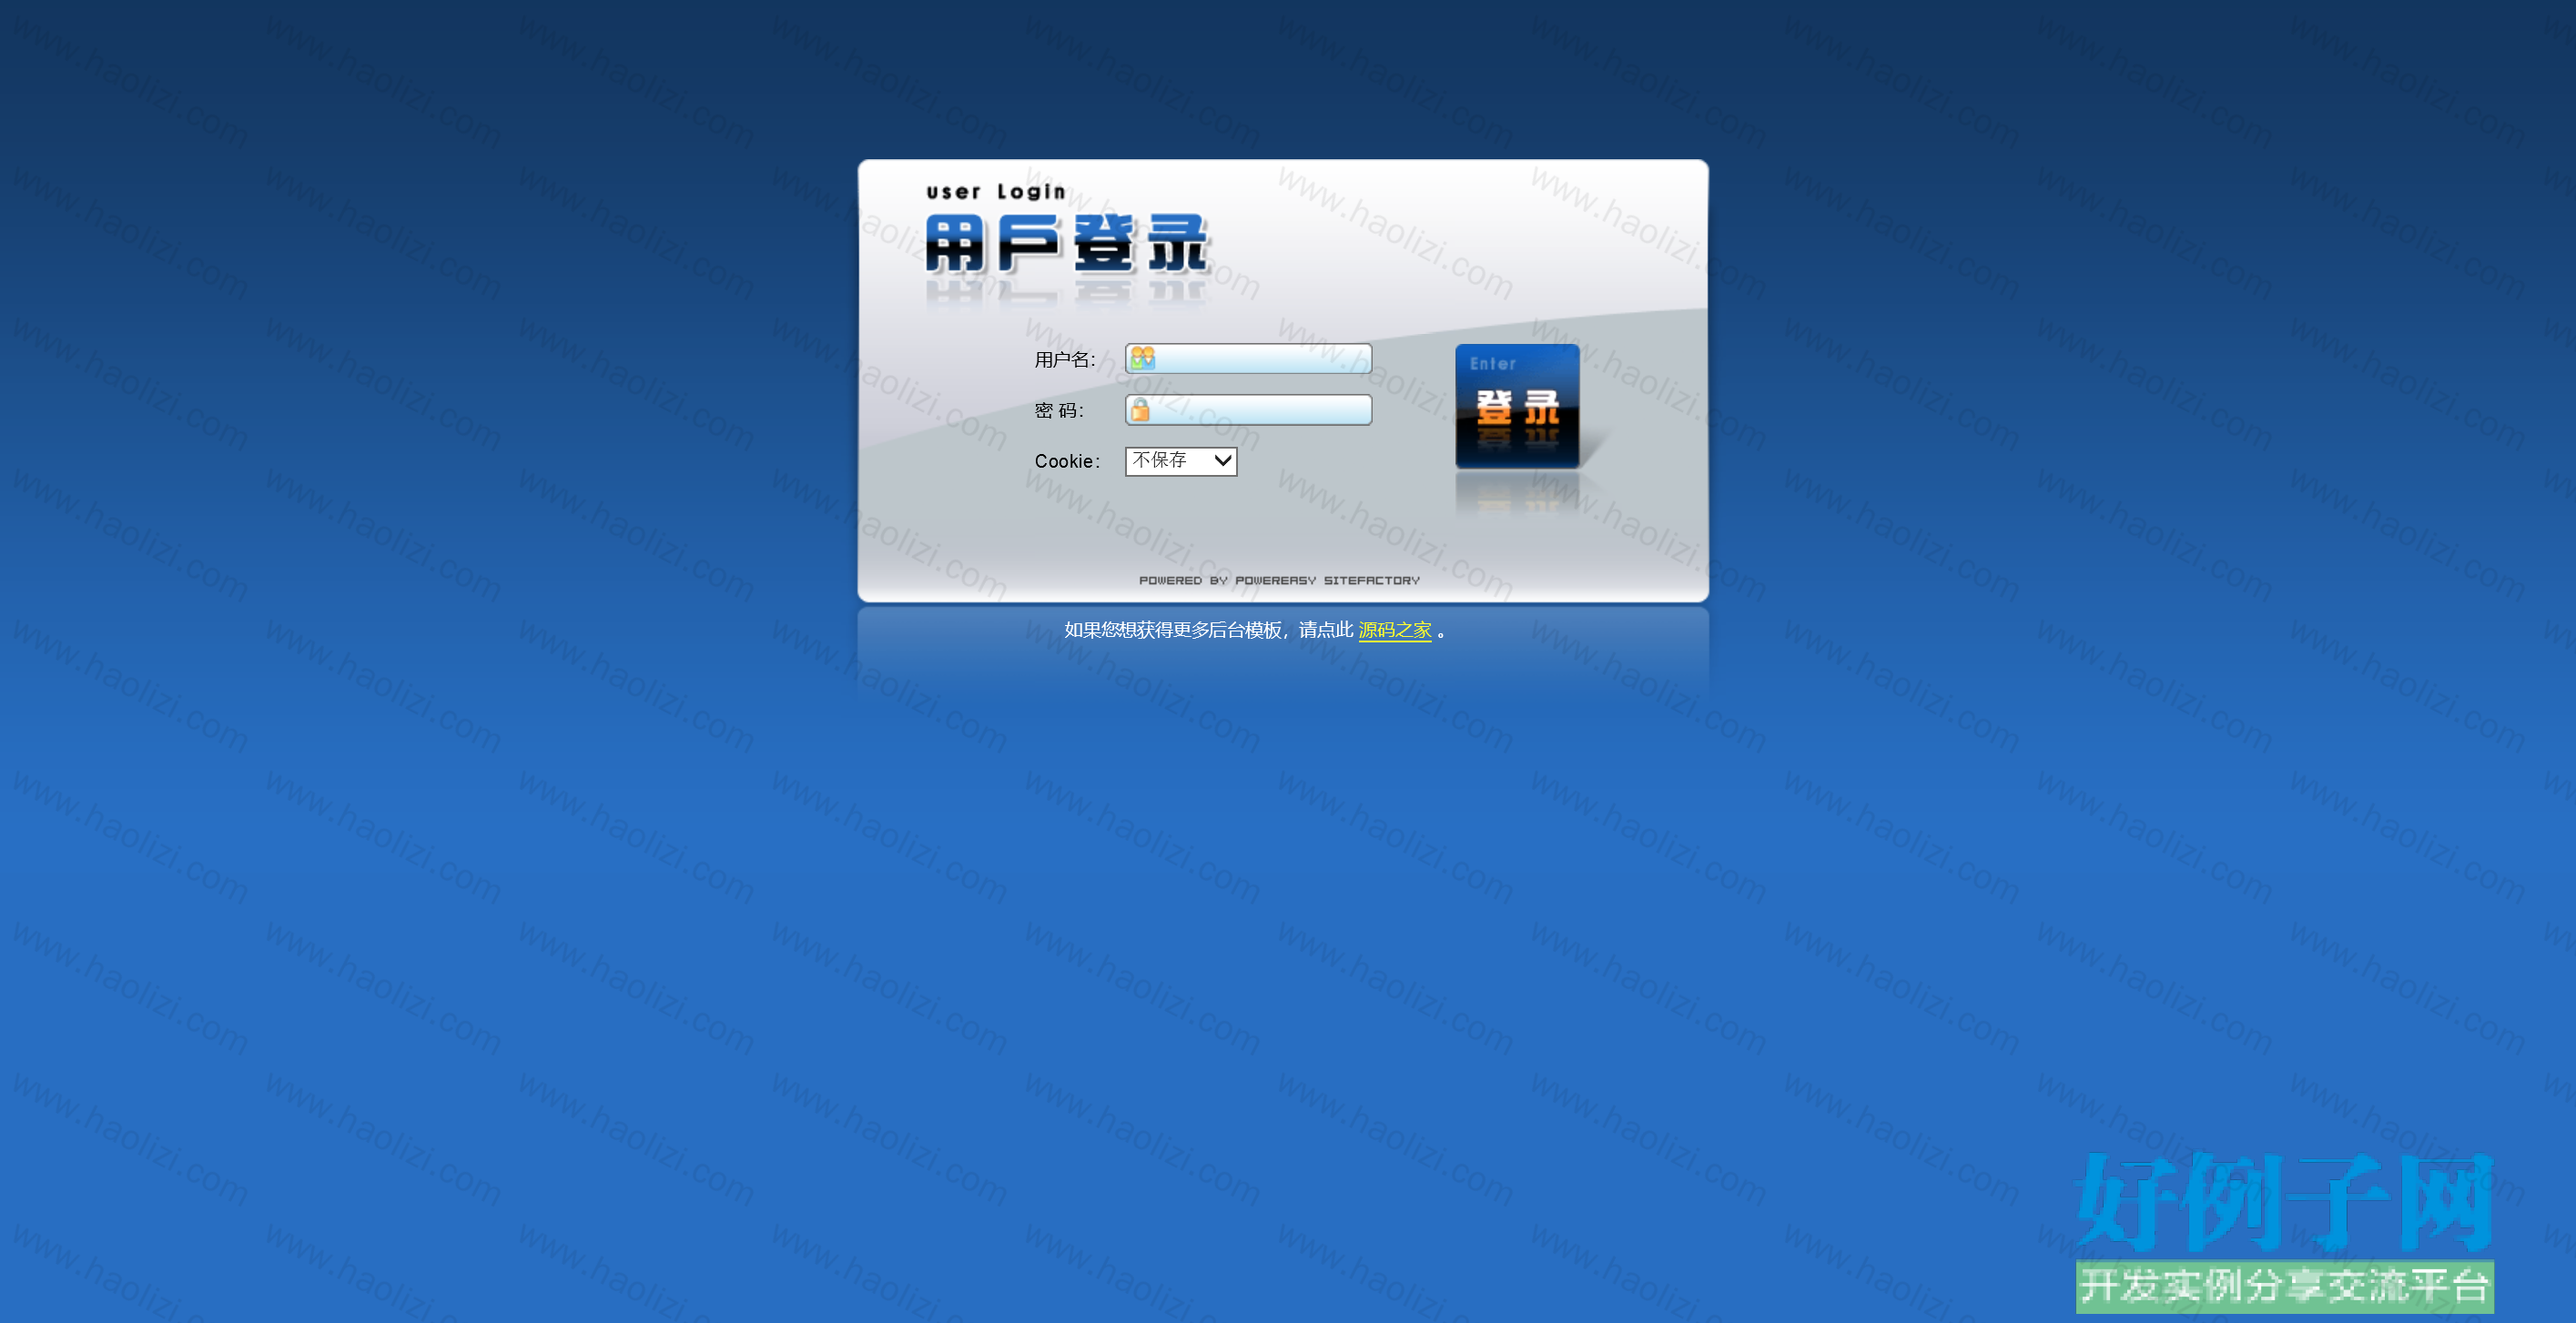Click the Cookie label text
2576x1323 pixels.
[x=1067, y=461]
